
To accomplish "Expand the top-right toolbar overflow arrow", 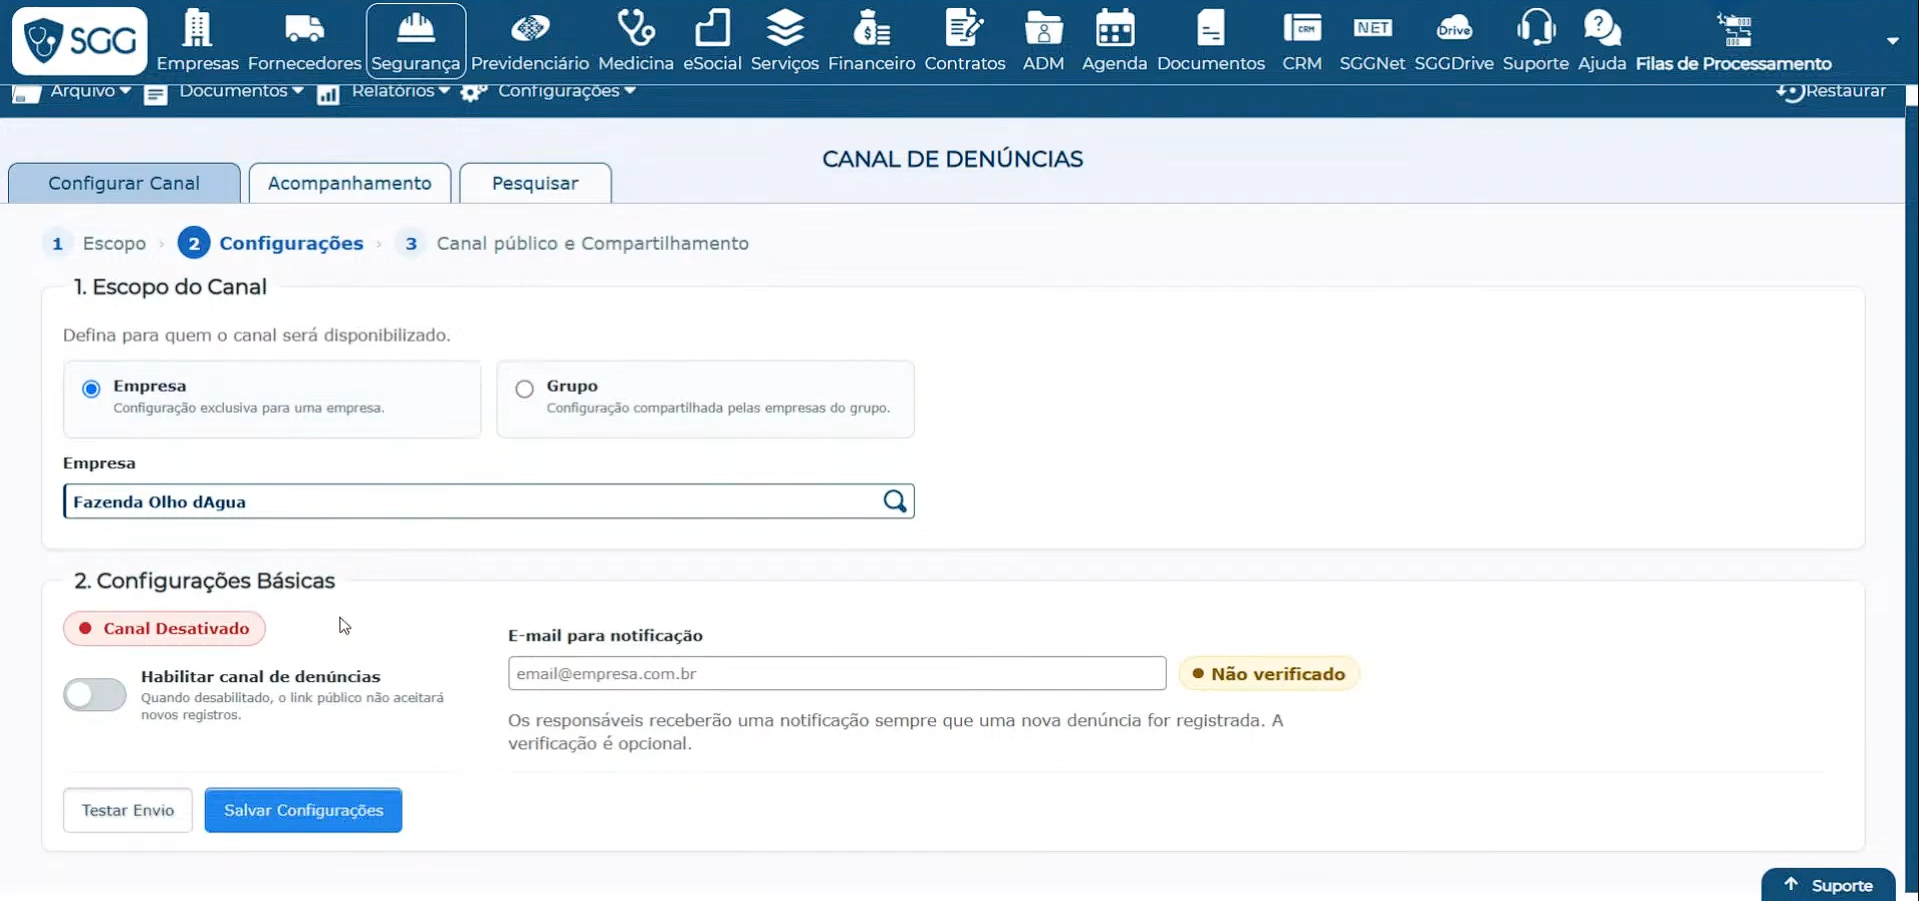I will click(1892, 41).
